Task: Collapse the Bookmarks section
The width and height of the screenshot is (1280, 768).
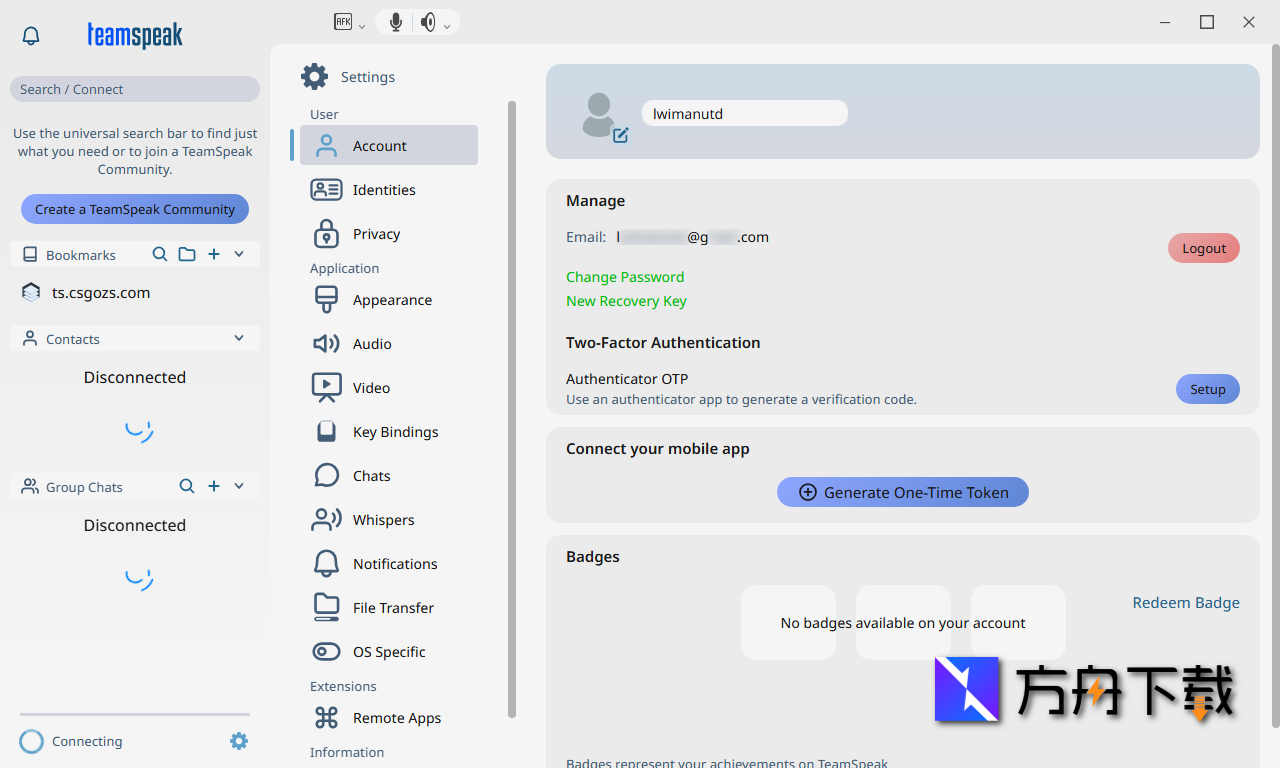Action: pyautogui.click(x=239, y=255)
